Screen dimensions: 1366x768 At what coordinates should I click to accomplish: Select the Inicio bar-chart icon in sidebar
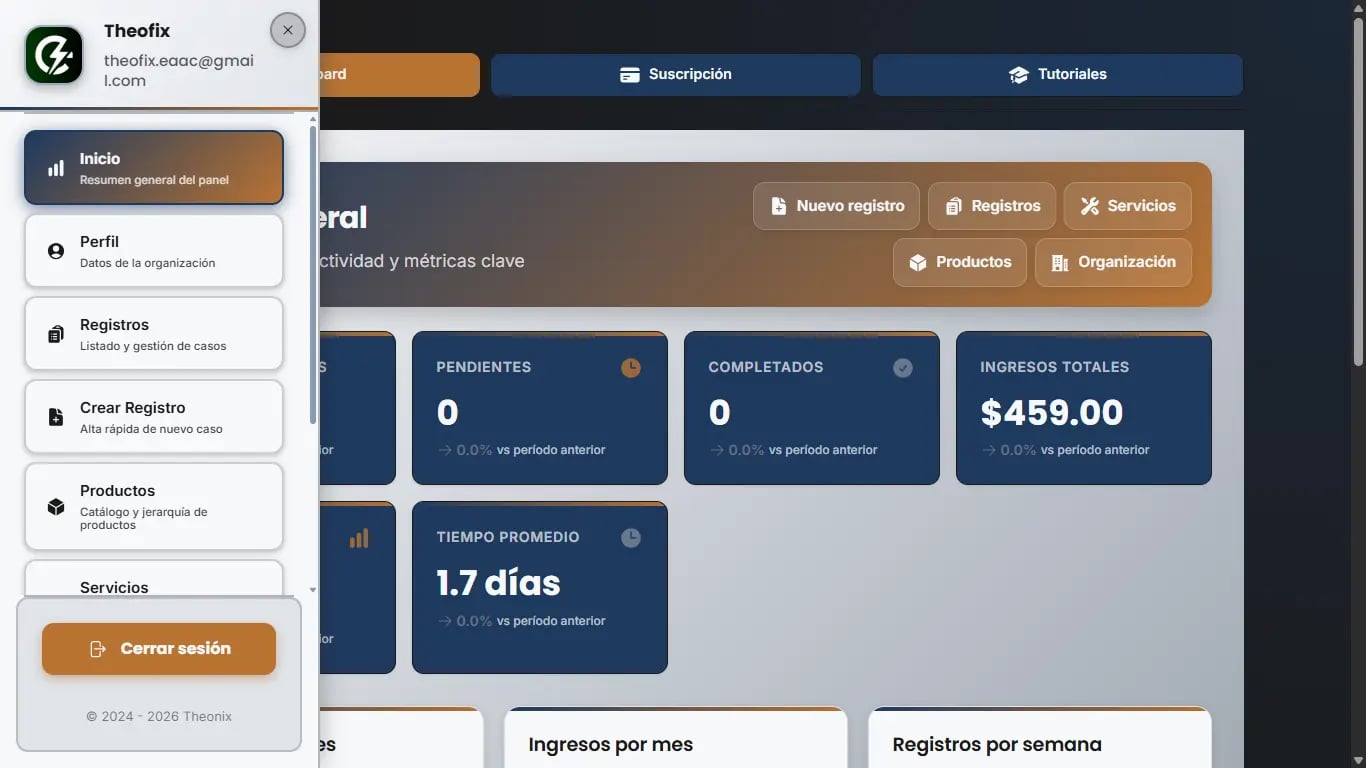pyautogui.click(x=55, y=168)
